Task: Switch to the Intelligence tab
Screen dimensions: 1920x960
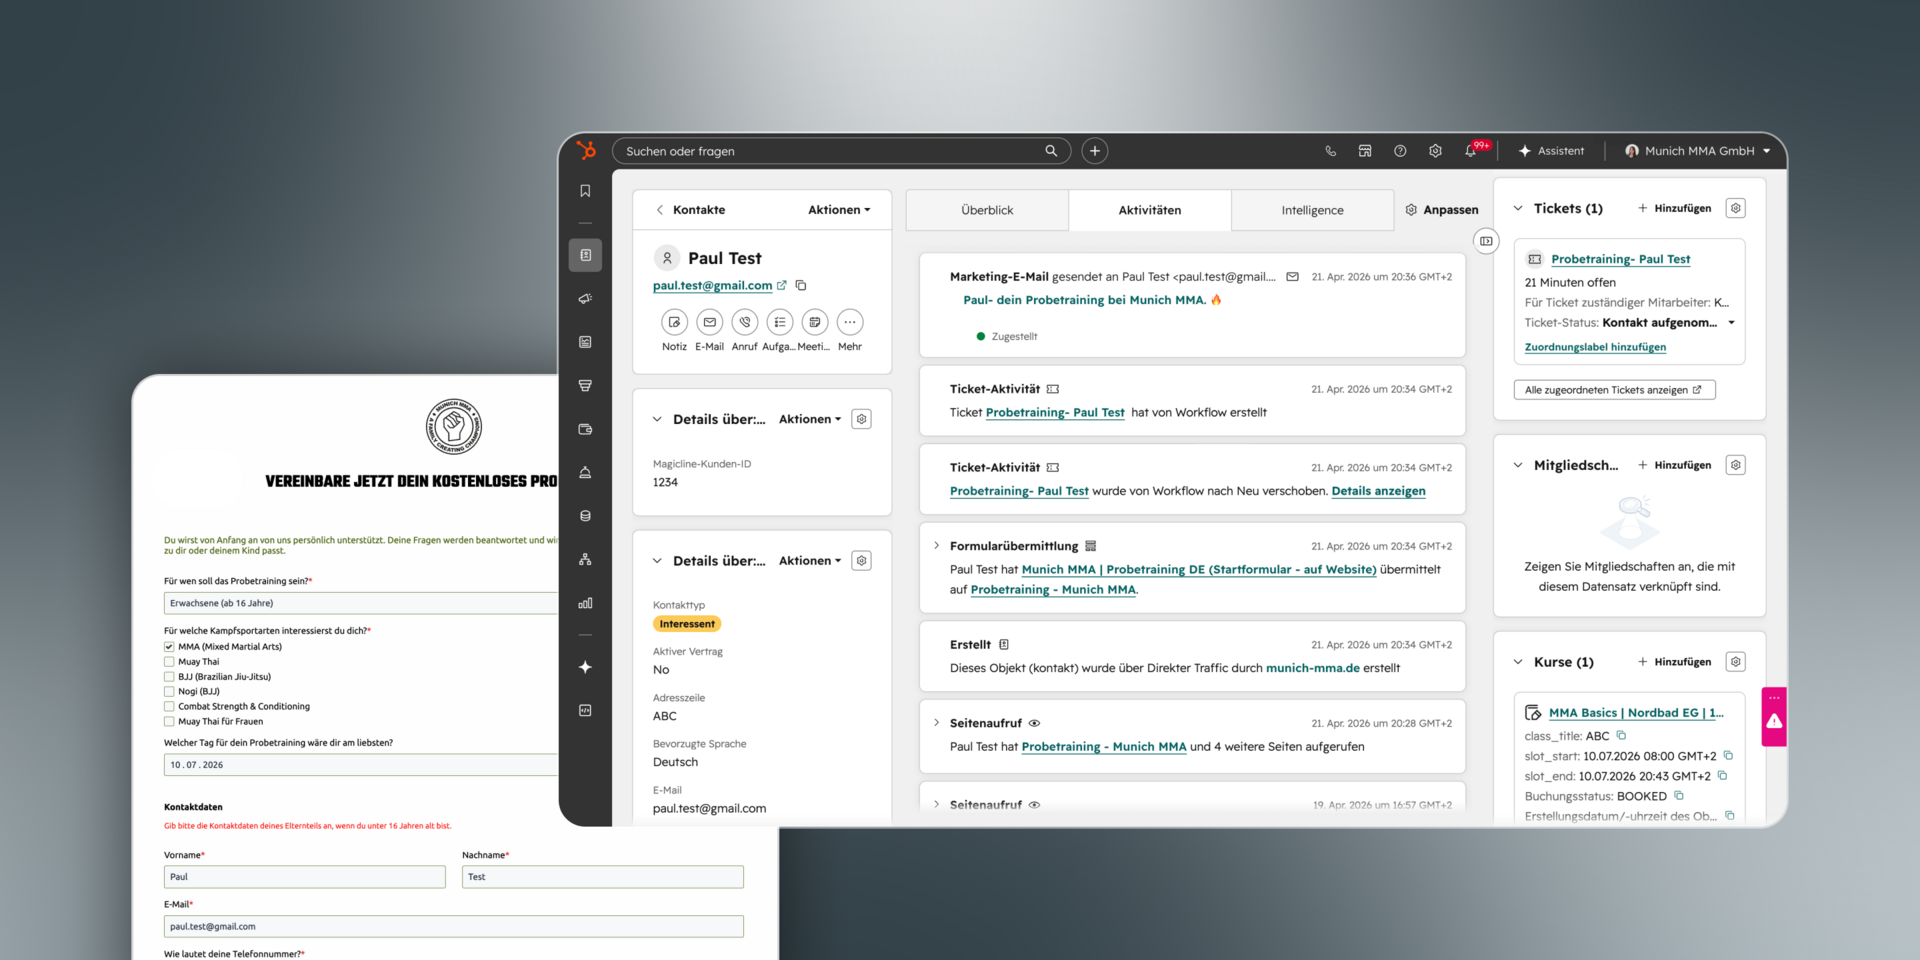Action: pos(1312,210)
